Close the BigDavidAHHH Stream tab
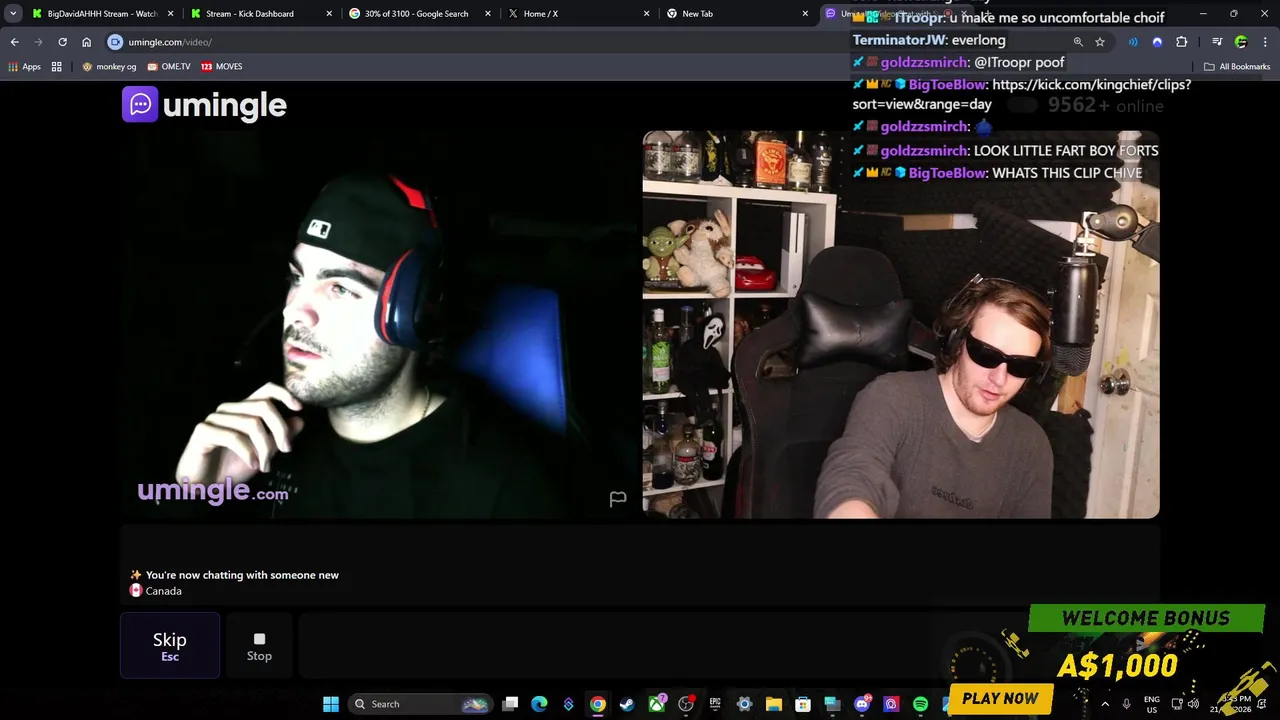Screen dimensions: 1280x720 coord(170,14)
